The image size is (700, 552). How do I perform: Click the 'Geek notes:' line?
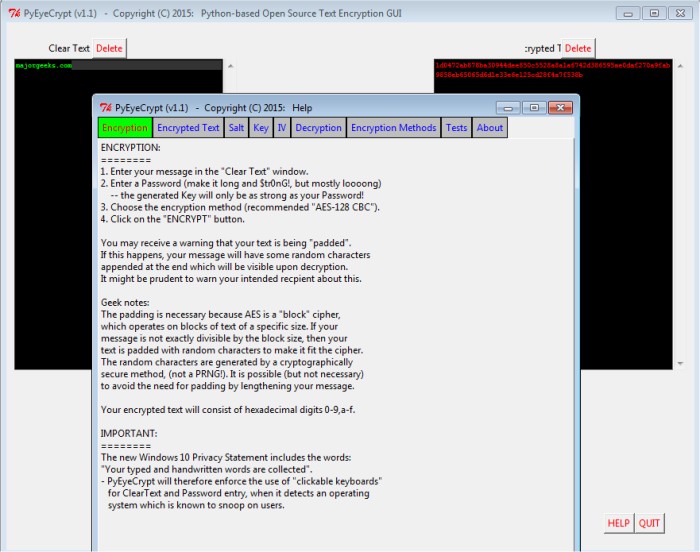click(125, 302)
